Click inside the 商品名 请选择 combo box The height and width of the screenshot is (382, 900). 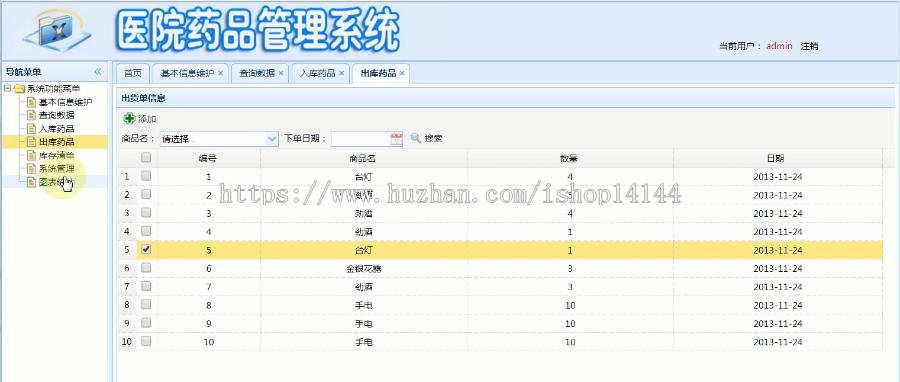pyautogui.click(x=213, y=139)
